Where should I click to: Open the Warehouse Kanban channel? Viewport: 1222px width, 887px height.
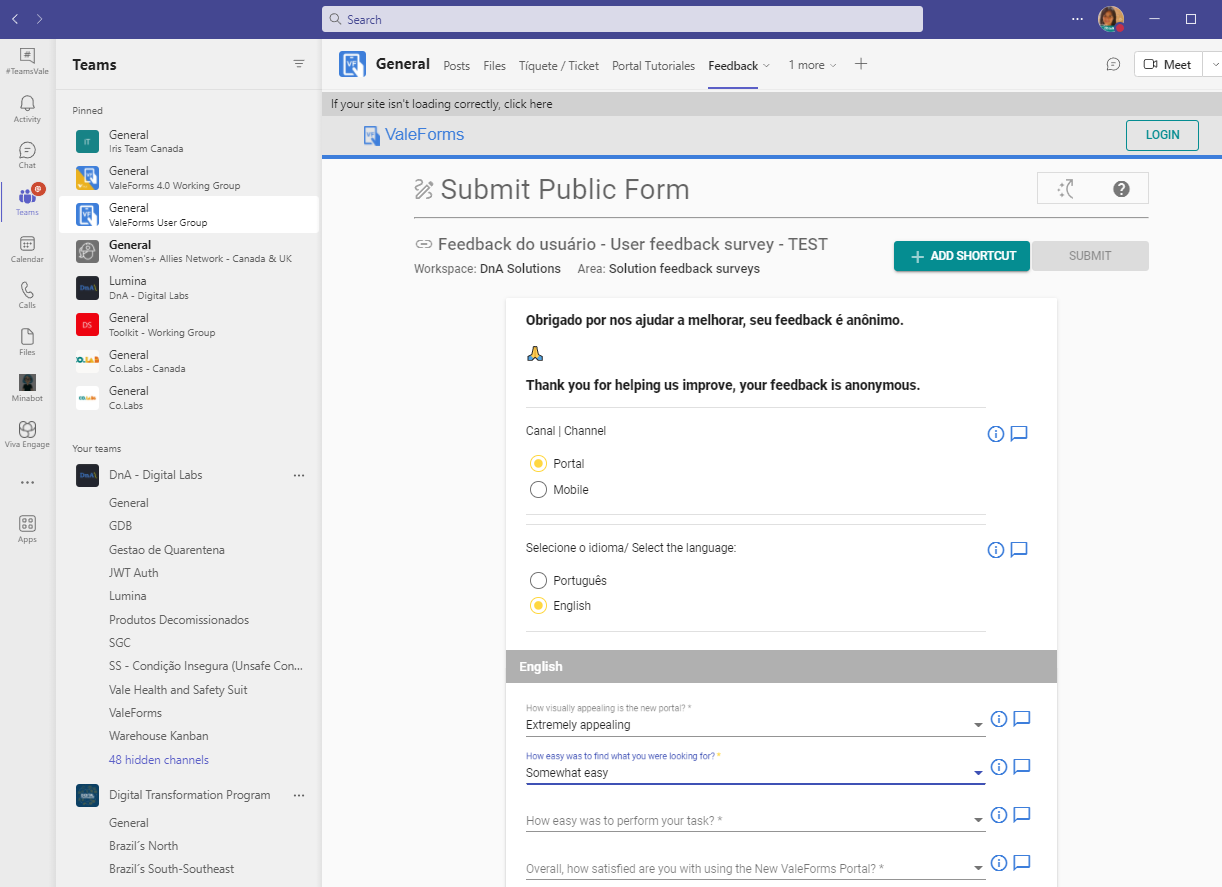[x=159, y=736]
